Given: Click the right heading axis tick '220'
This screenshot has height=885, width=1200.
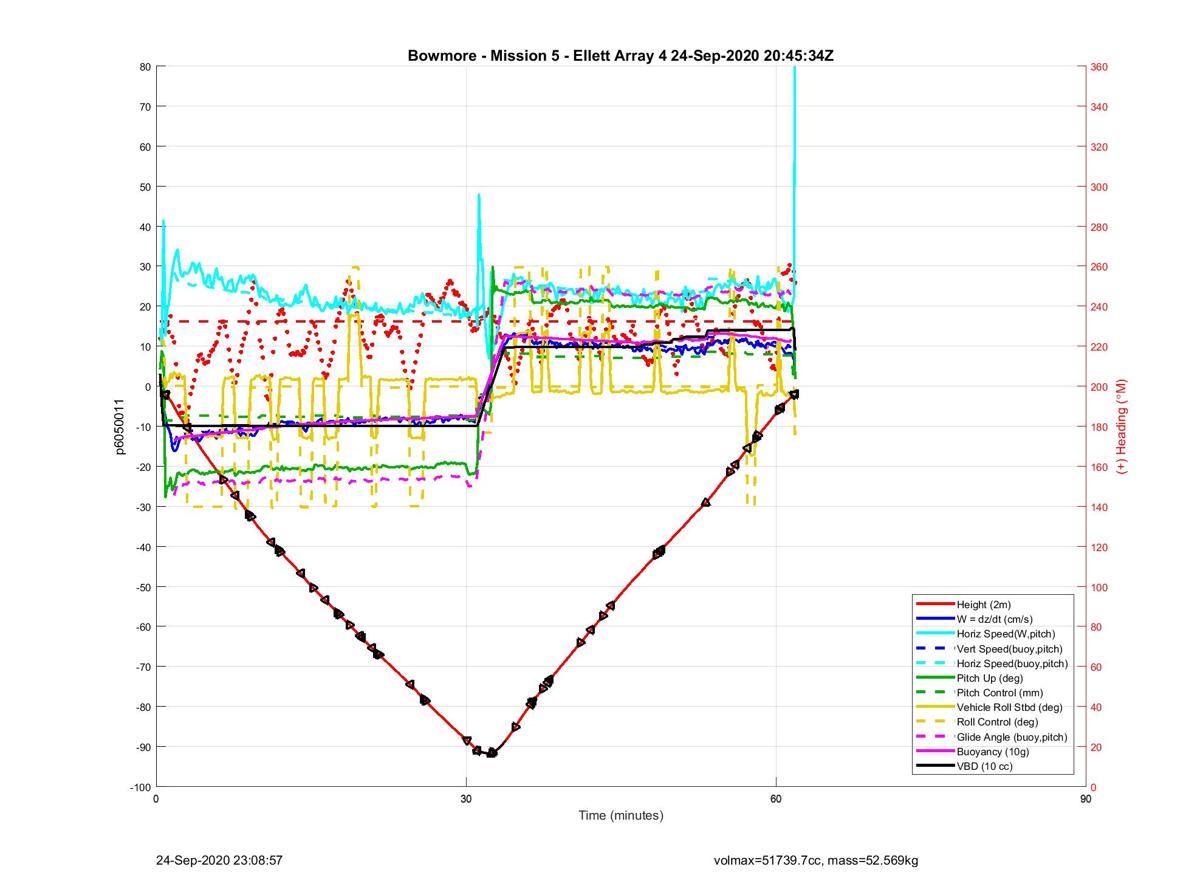Looking at the screenshot, I should pyautogui.click(x=1101, y=347).
